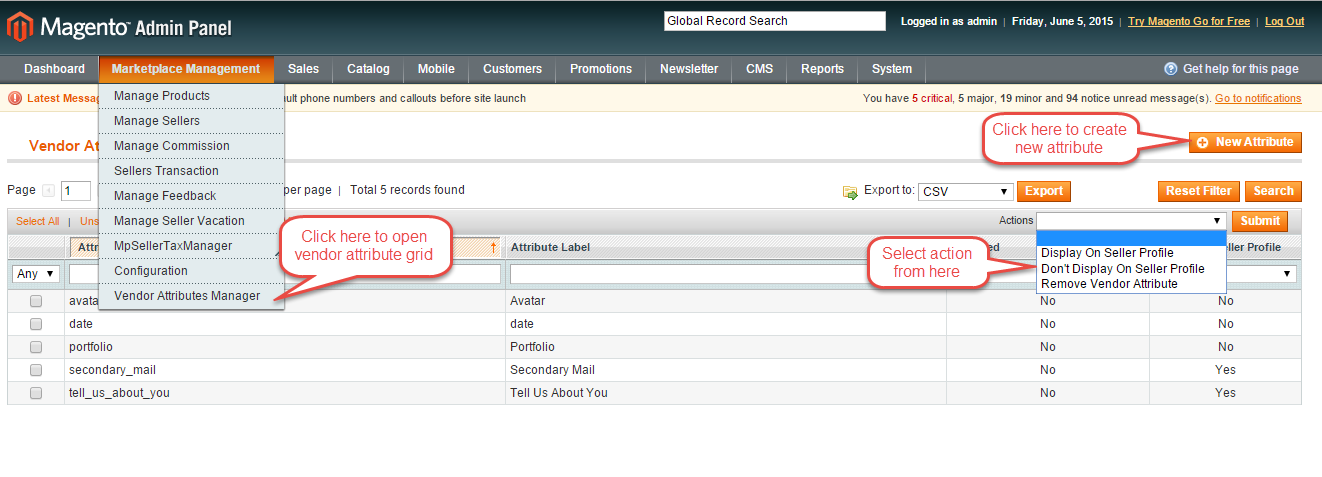Click the Log Out link
This screenshot has height=477, width=1322.
click(x=1284, y=21)
